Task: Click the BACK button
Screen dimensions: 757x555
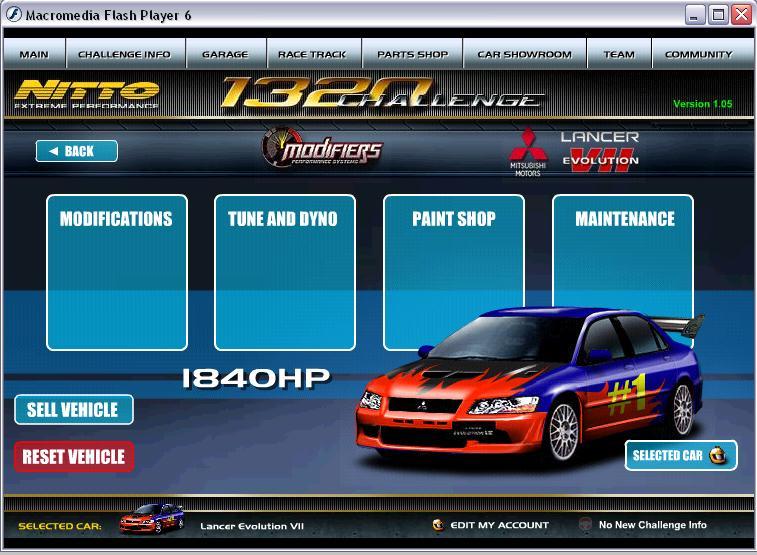Action: coord(77,151)
